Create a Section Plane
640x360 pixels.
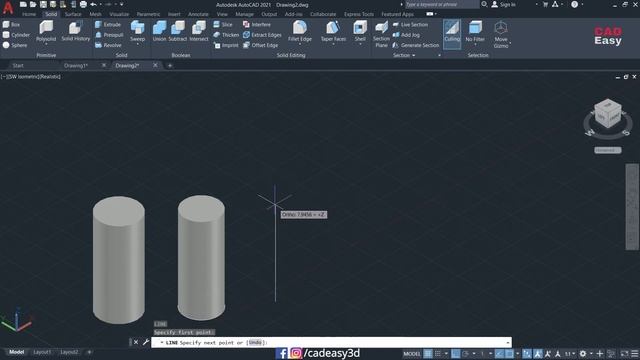click(x=381, y=34)
